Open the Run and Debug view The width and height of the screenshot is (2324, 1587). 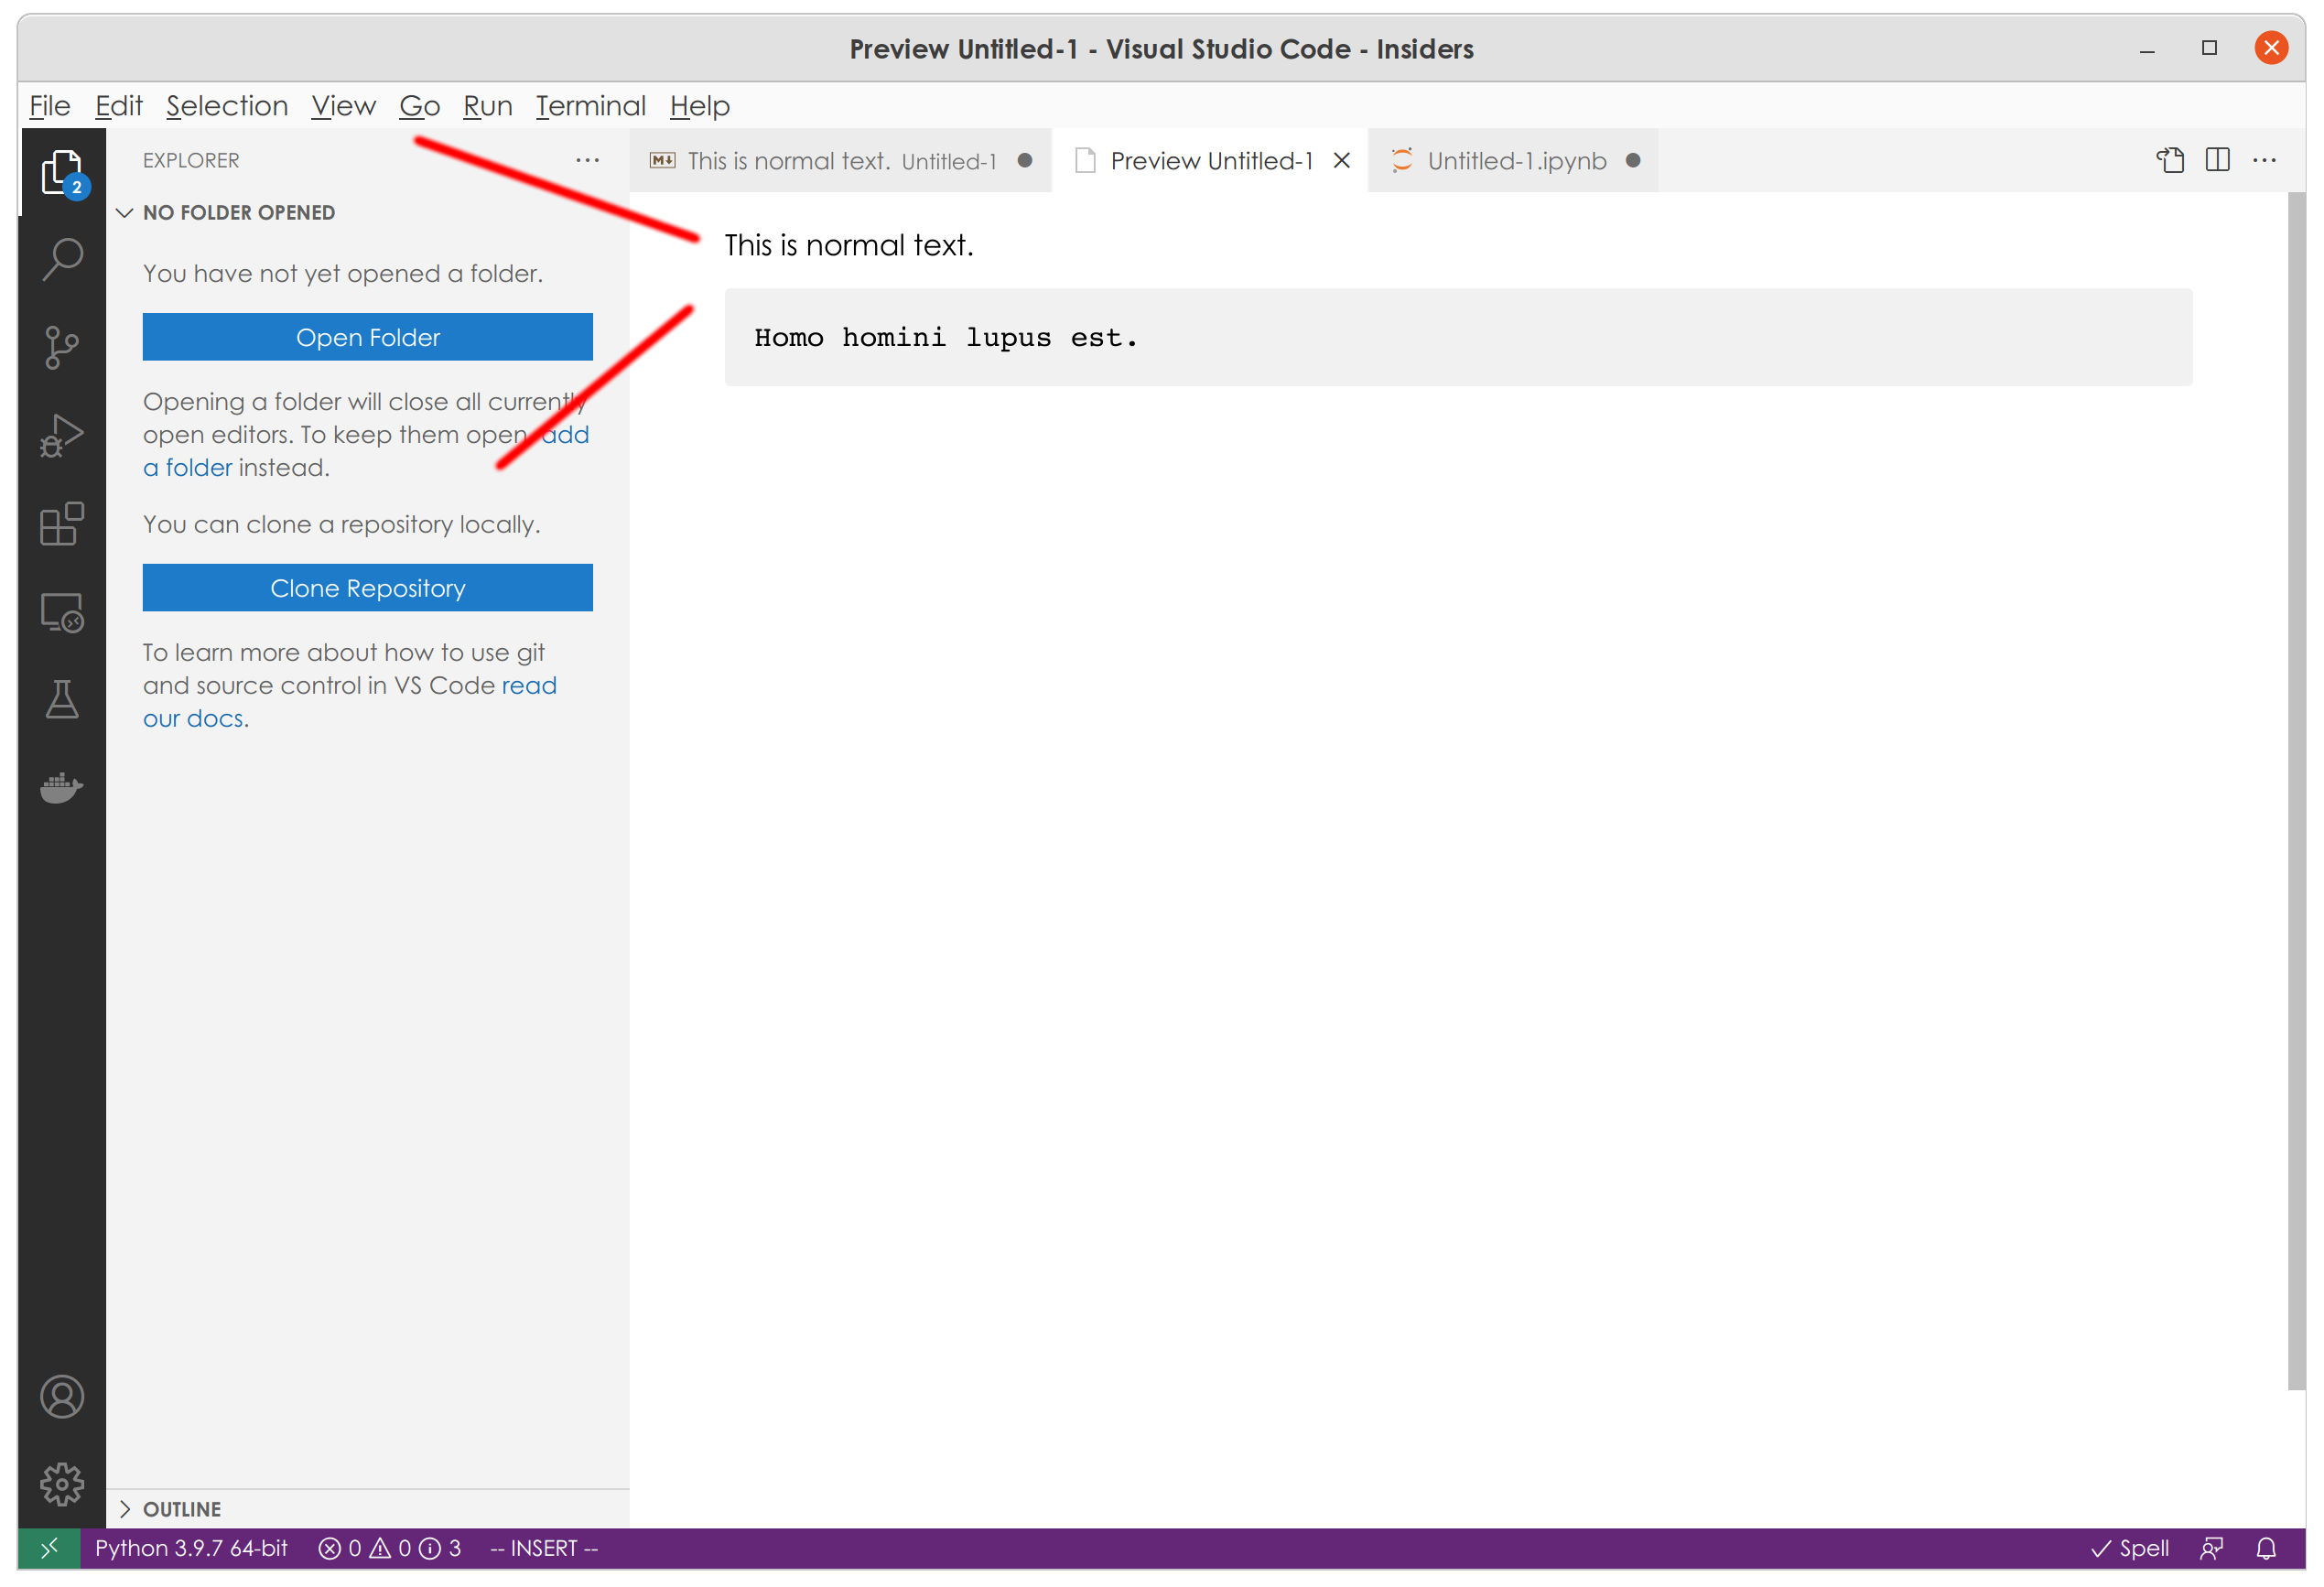(61, 434)
